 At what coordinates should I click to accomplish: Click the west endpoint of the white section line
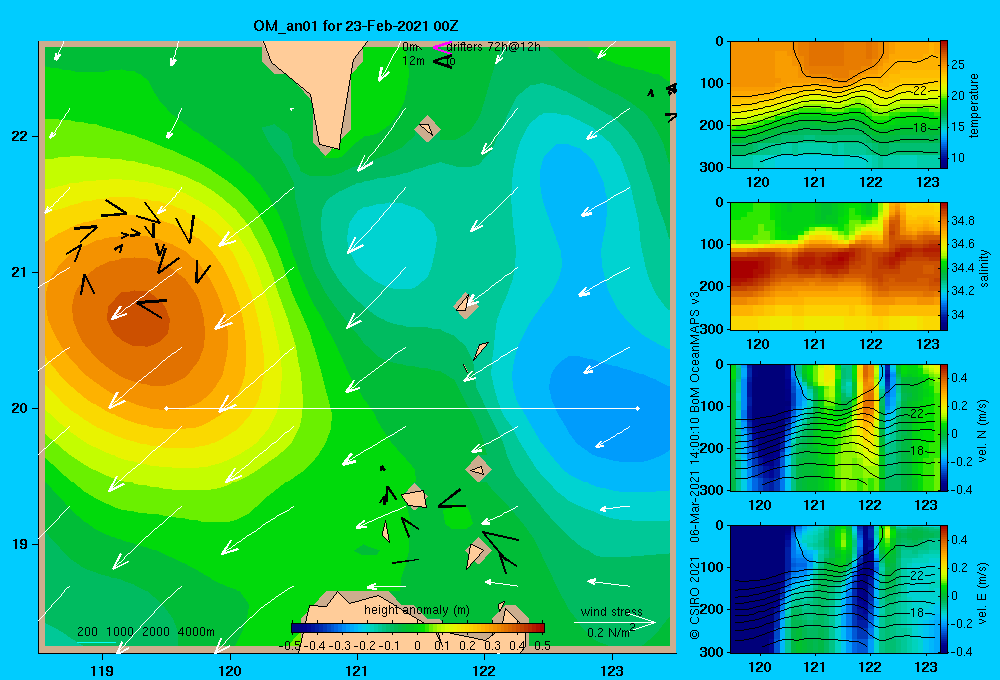(x=166, y=408)
